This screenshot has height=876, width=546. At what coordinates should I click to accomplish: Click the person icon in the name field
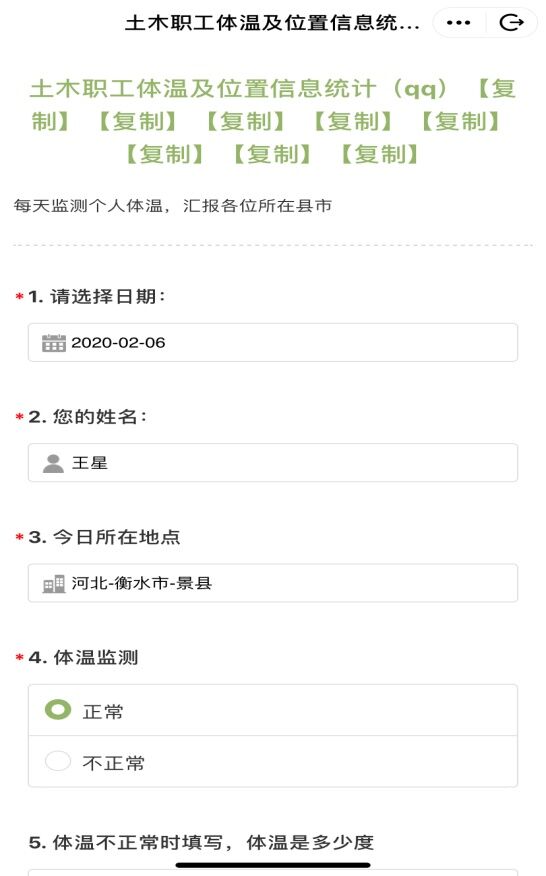pyautogui.click(x=53, y=463)
